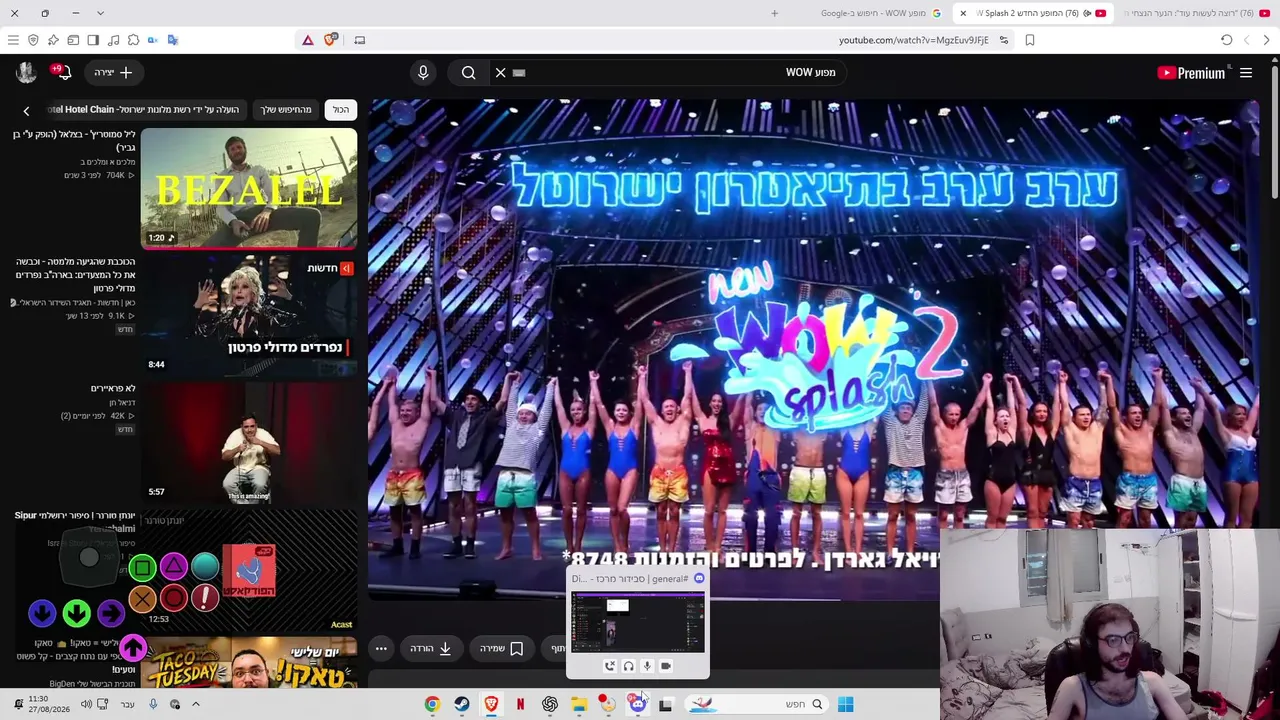Open the 5:57 'This is amazing' thumbnail

click(x=249, y=442)
